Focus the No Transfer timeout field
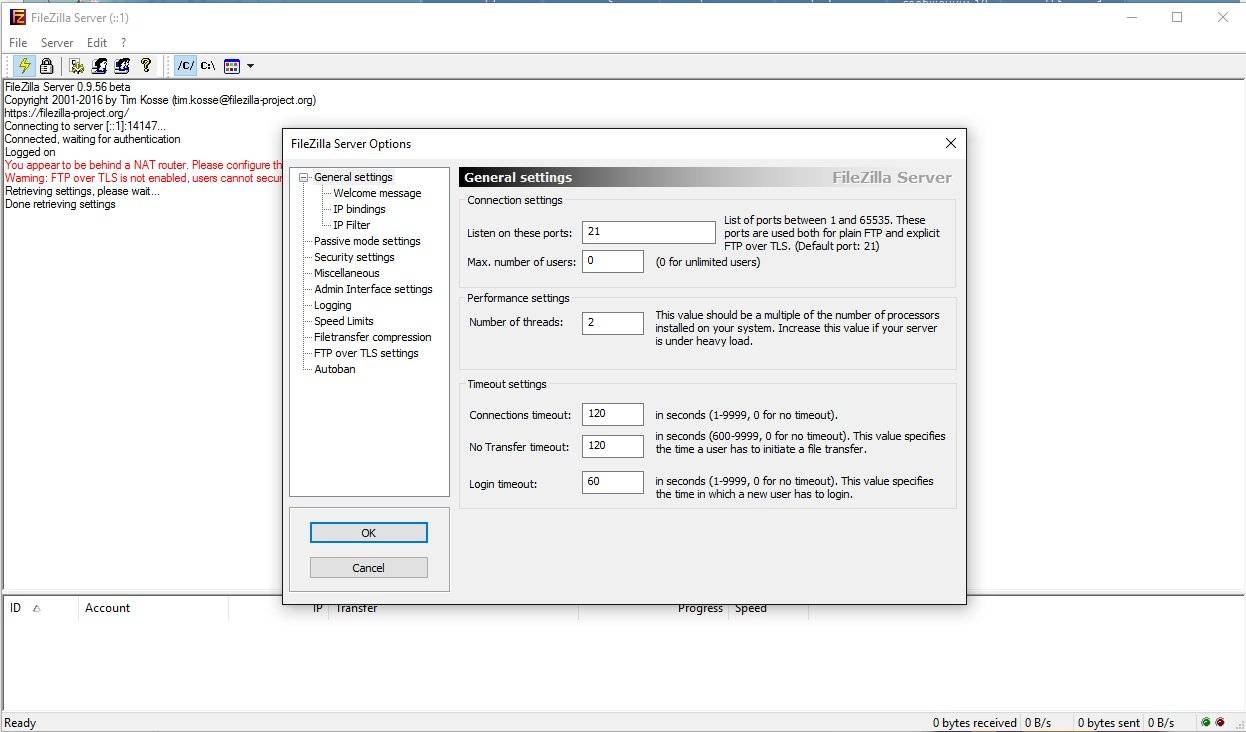1246x732 pixels. coord(613,446)
